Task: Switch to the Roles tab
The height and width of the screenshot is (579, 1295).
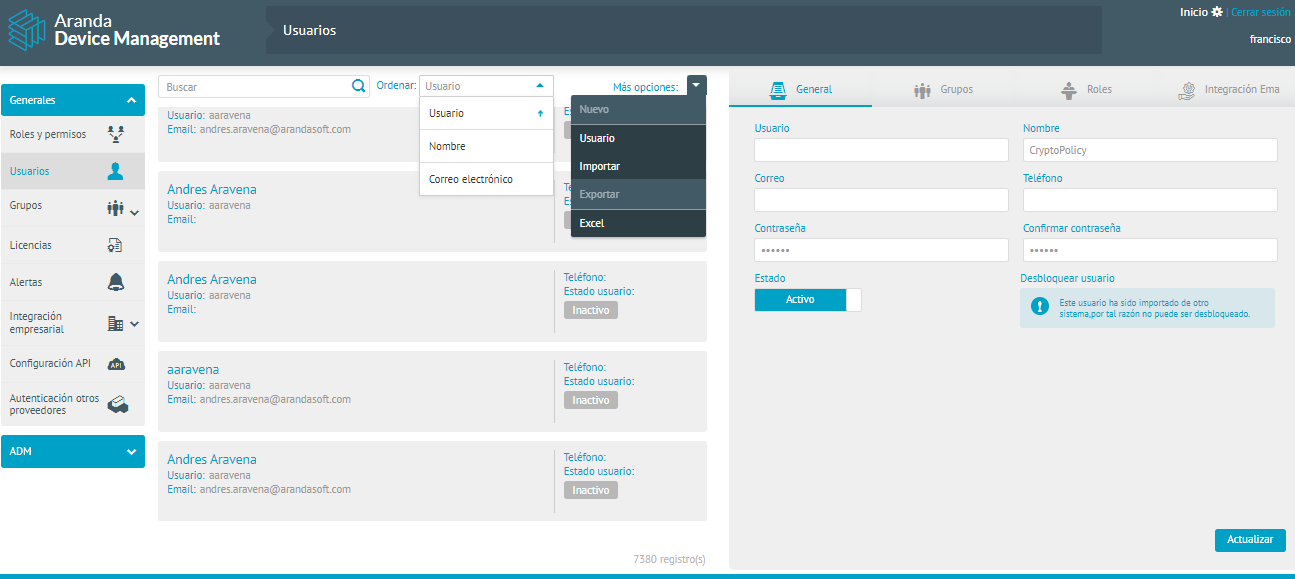Action: pos(1087,89)
